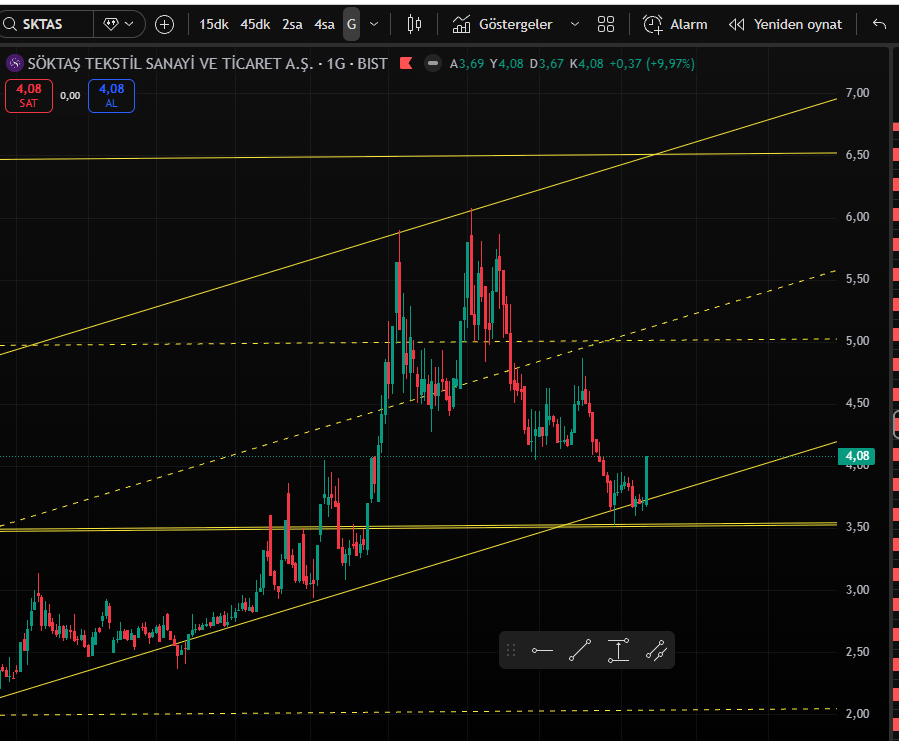Click the purple Söktaş symbol logo
This screenshot has width=899, height=741.
click(x=14, y=63)
